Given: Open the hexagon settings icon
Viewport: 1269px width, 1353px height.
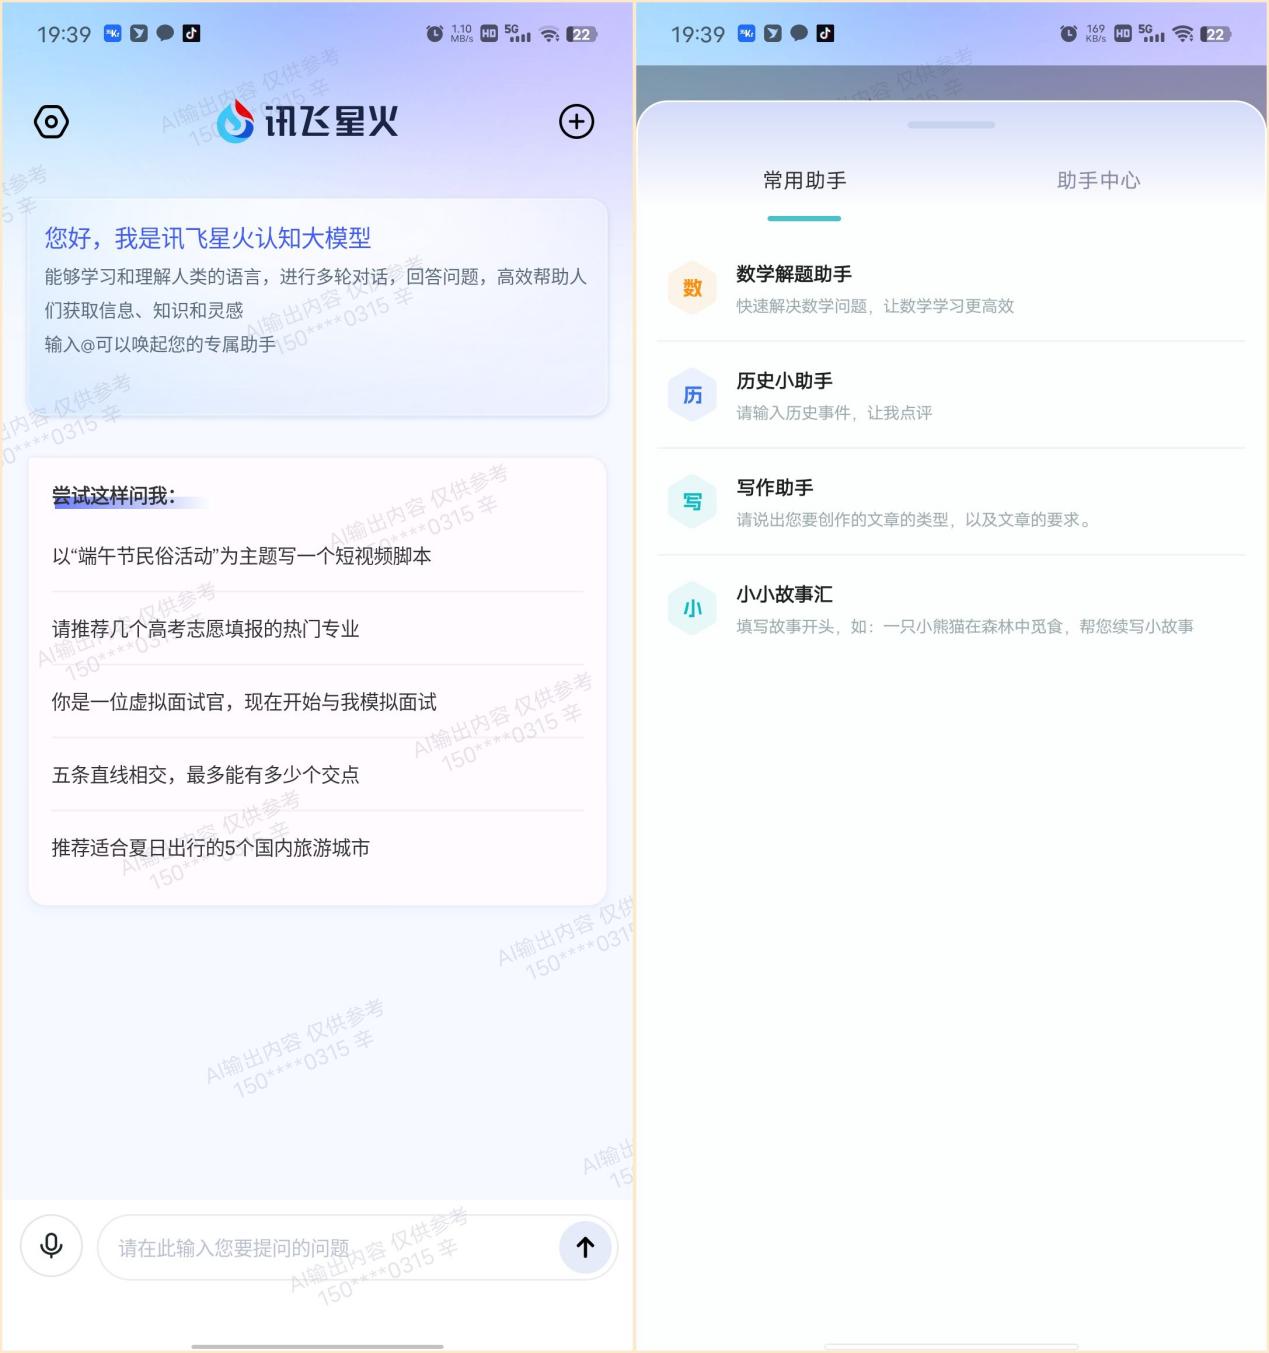Looking at the screenshot, I should (51, 122).
